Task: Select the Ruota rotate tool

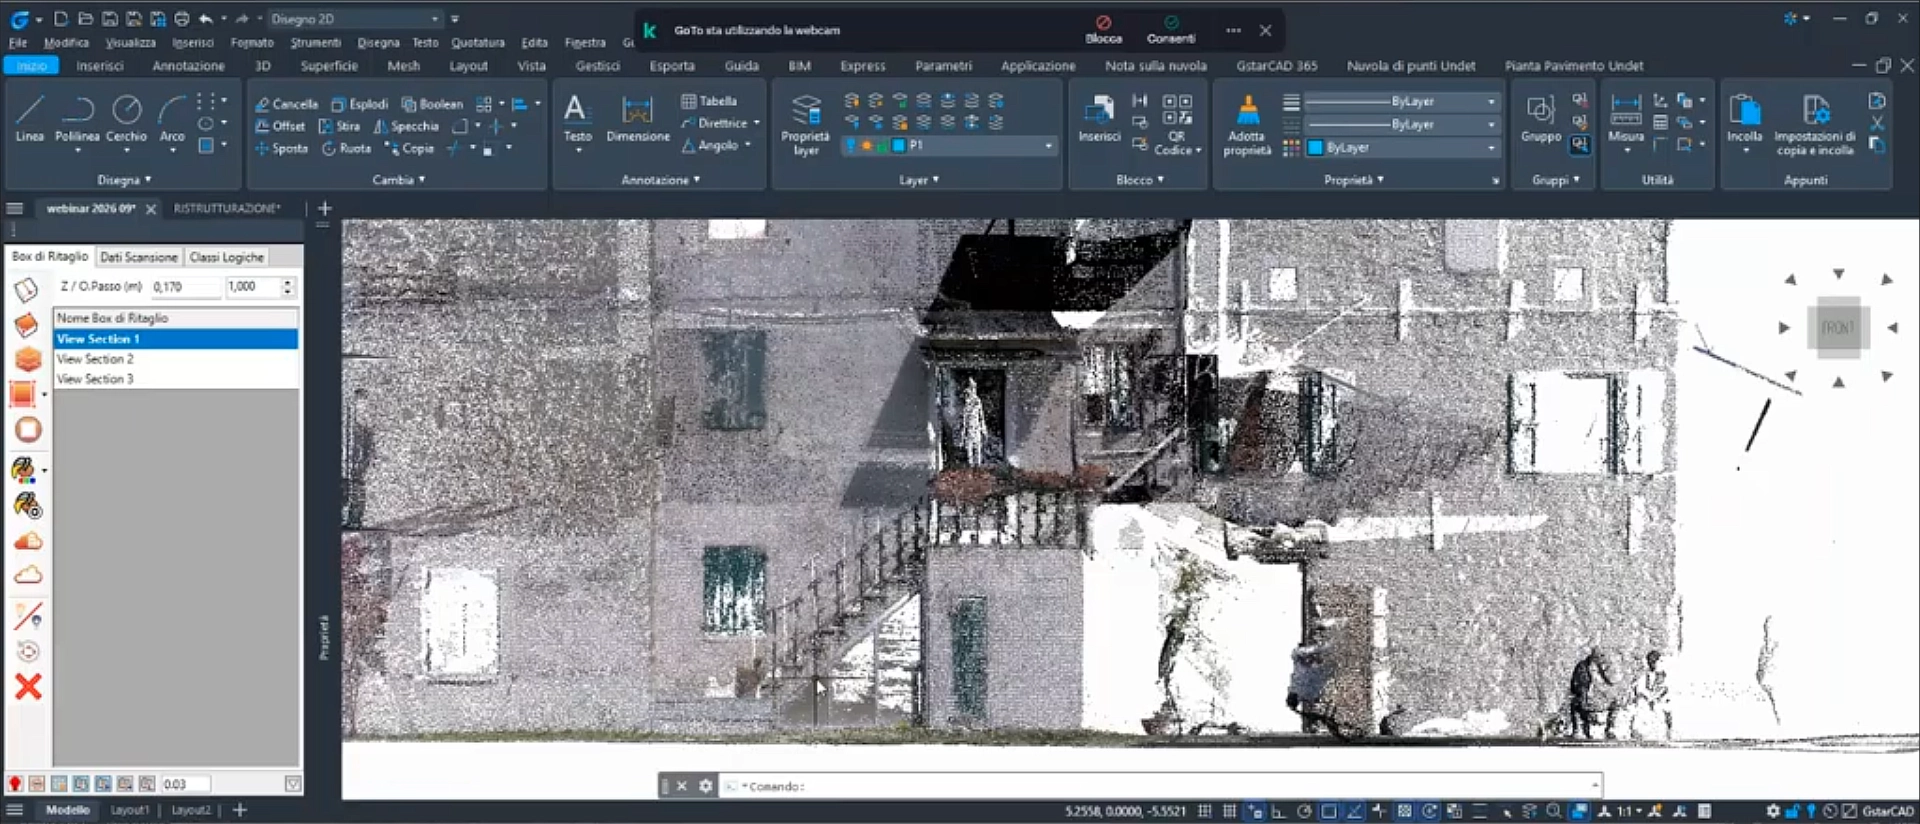Action: pos(347,148)
